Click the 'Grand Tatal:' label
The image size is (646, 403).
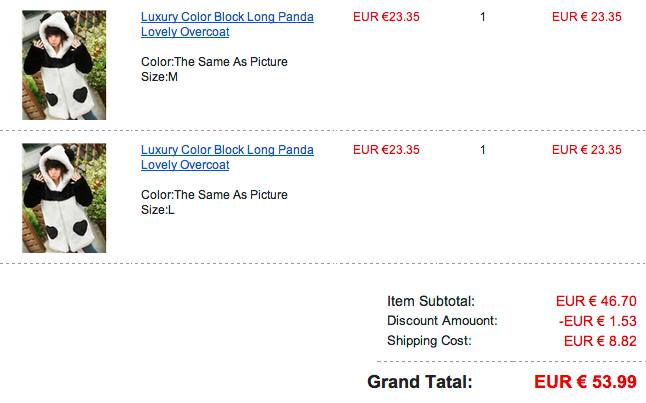(420, 382)
